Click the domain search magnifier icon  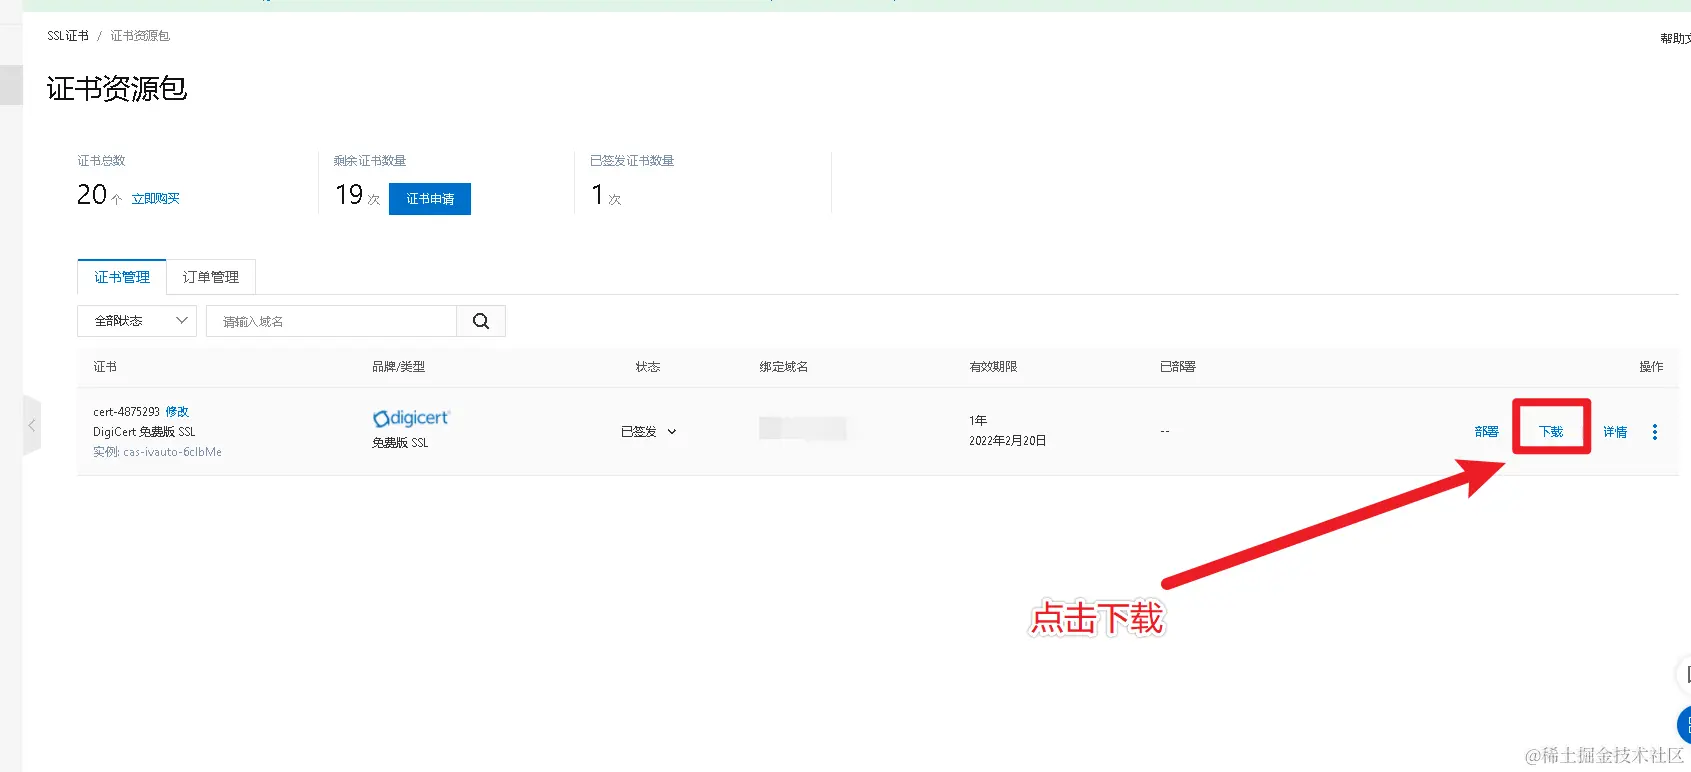[x=481, y=321]
